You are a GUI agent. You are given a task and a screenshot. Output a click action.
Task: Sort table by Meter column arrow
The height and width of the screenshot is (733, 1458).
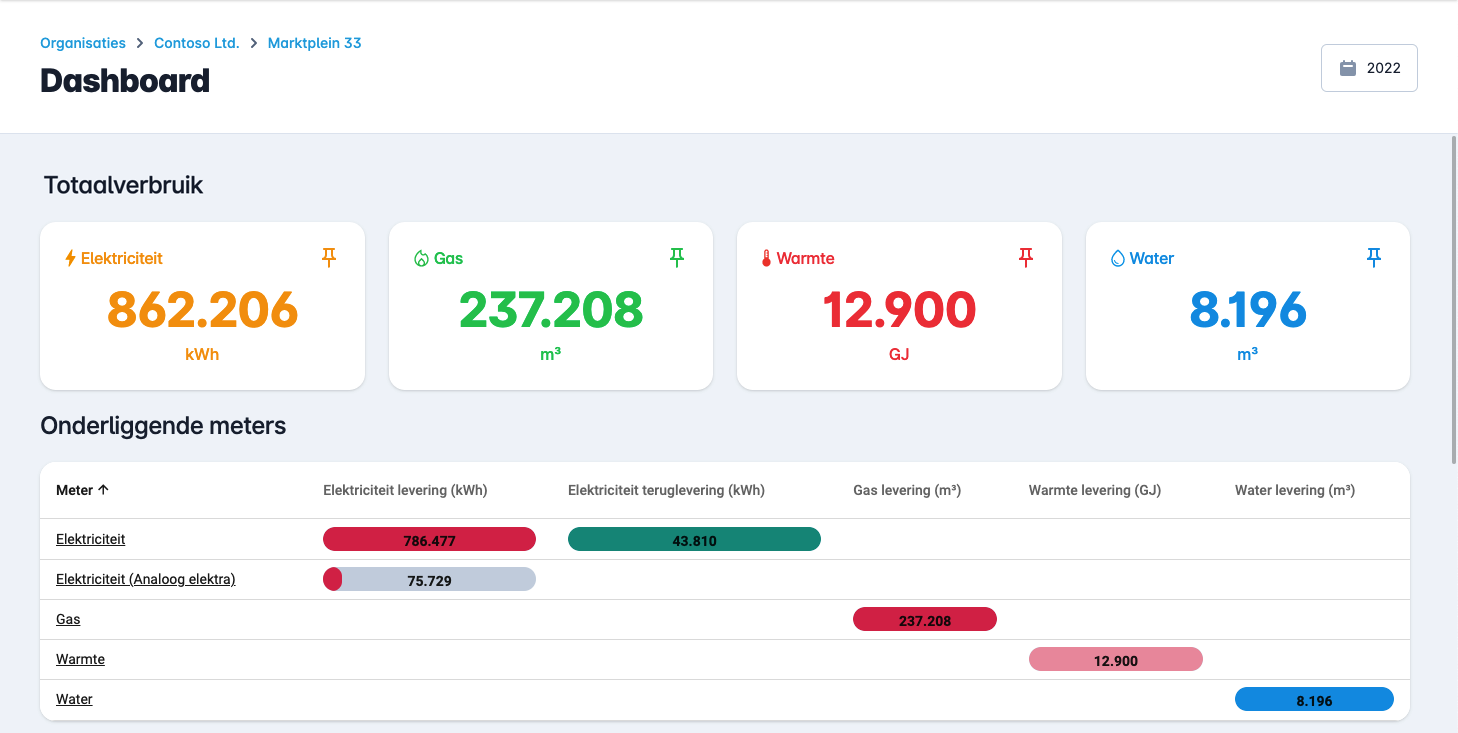pos(103,490)
